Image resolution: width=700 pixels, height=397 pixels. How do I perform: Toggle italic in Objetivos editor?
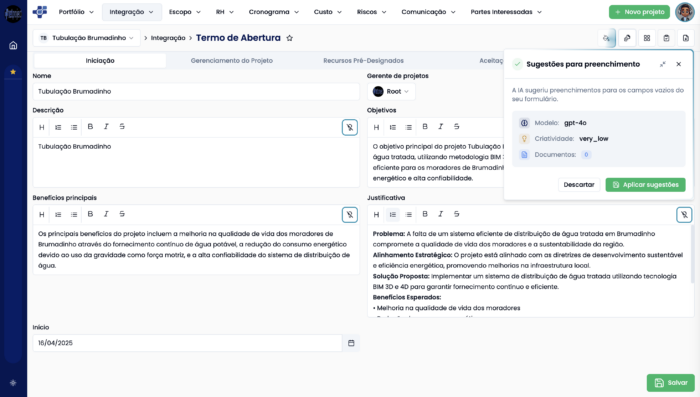[x=441, y=127]
